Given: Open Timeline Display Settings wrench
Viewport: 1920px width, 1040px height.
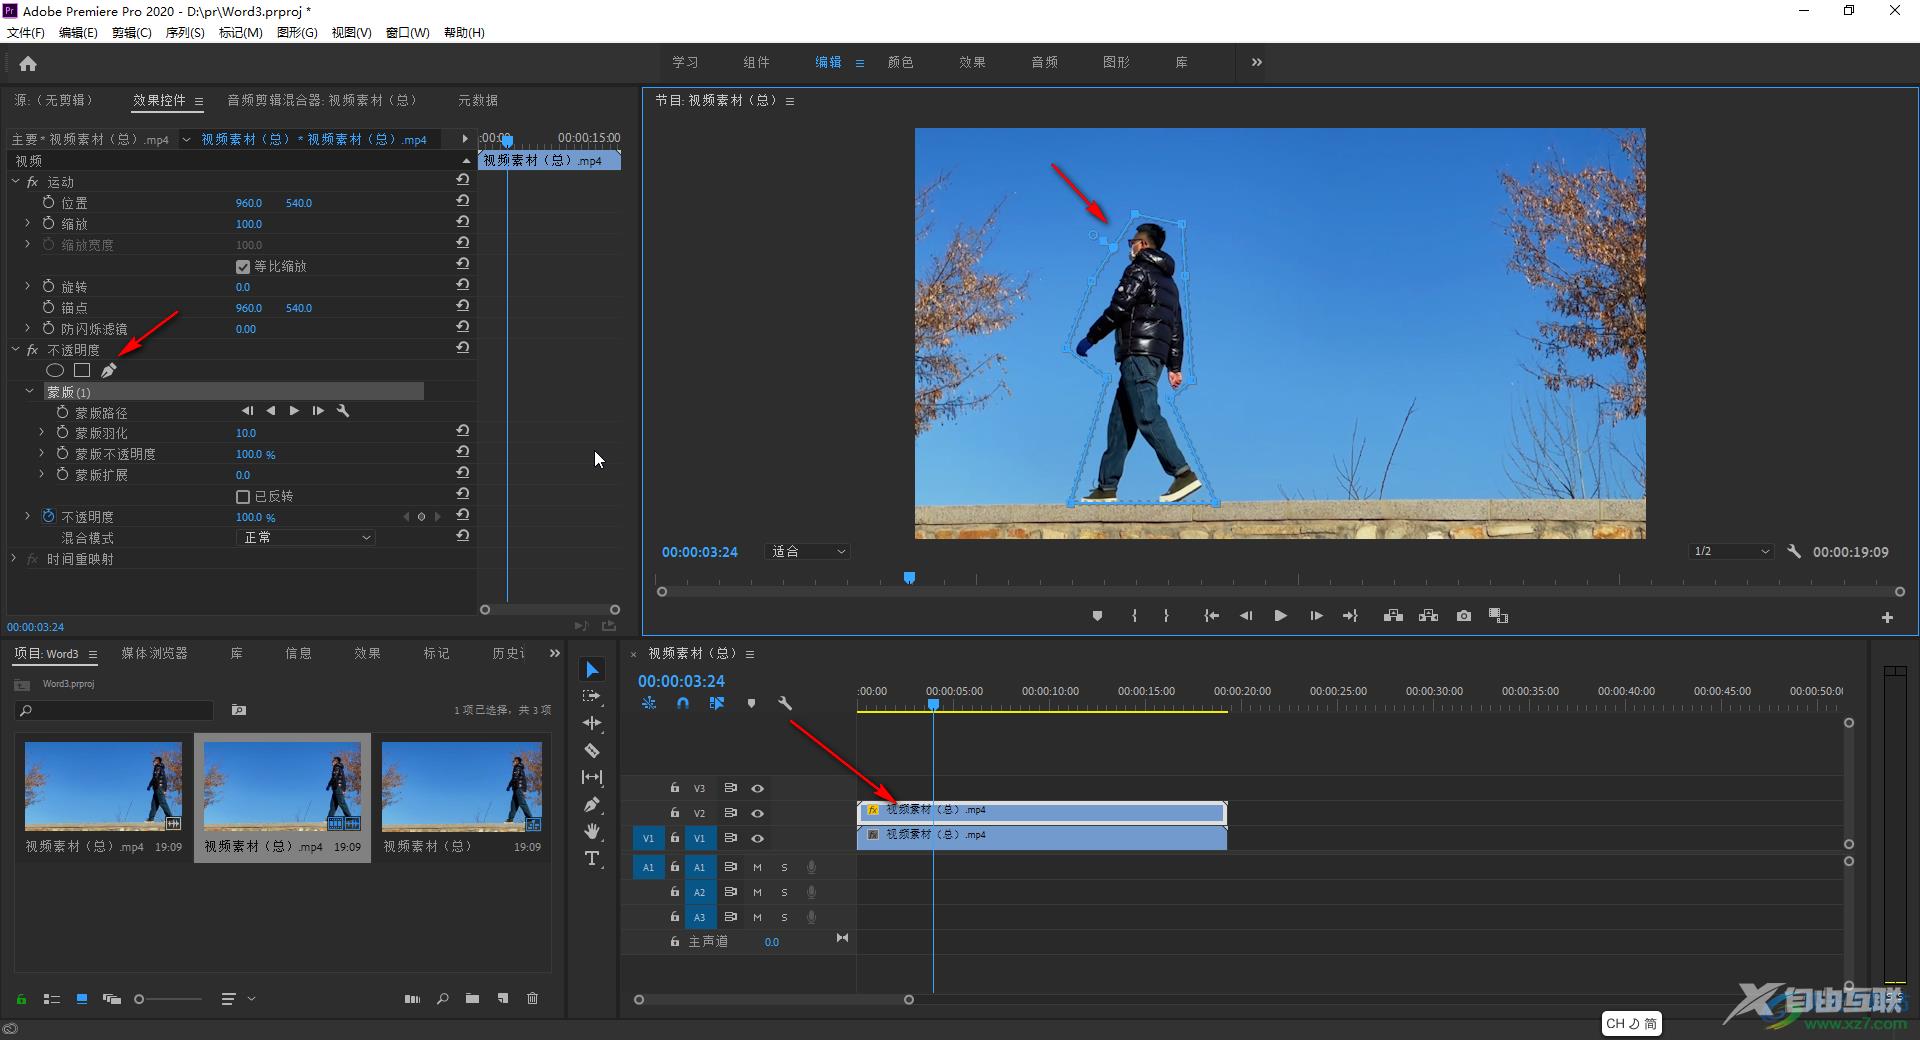Looking at the screenshot, I should (x=785, y=703).
